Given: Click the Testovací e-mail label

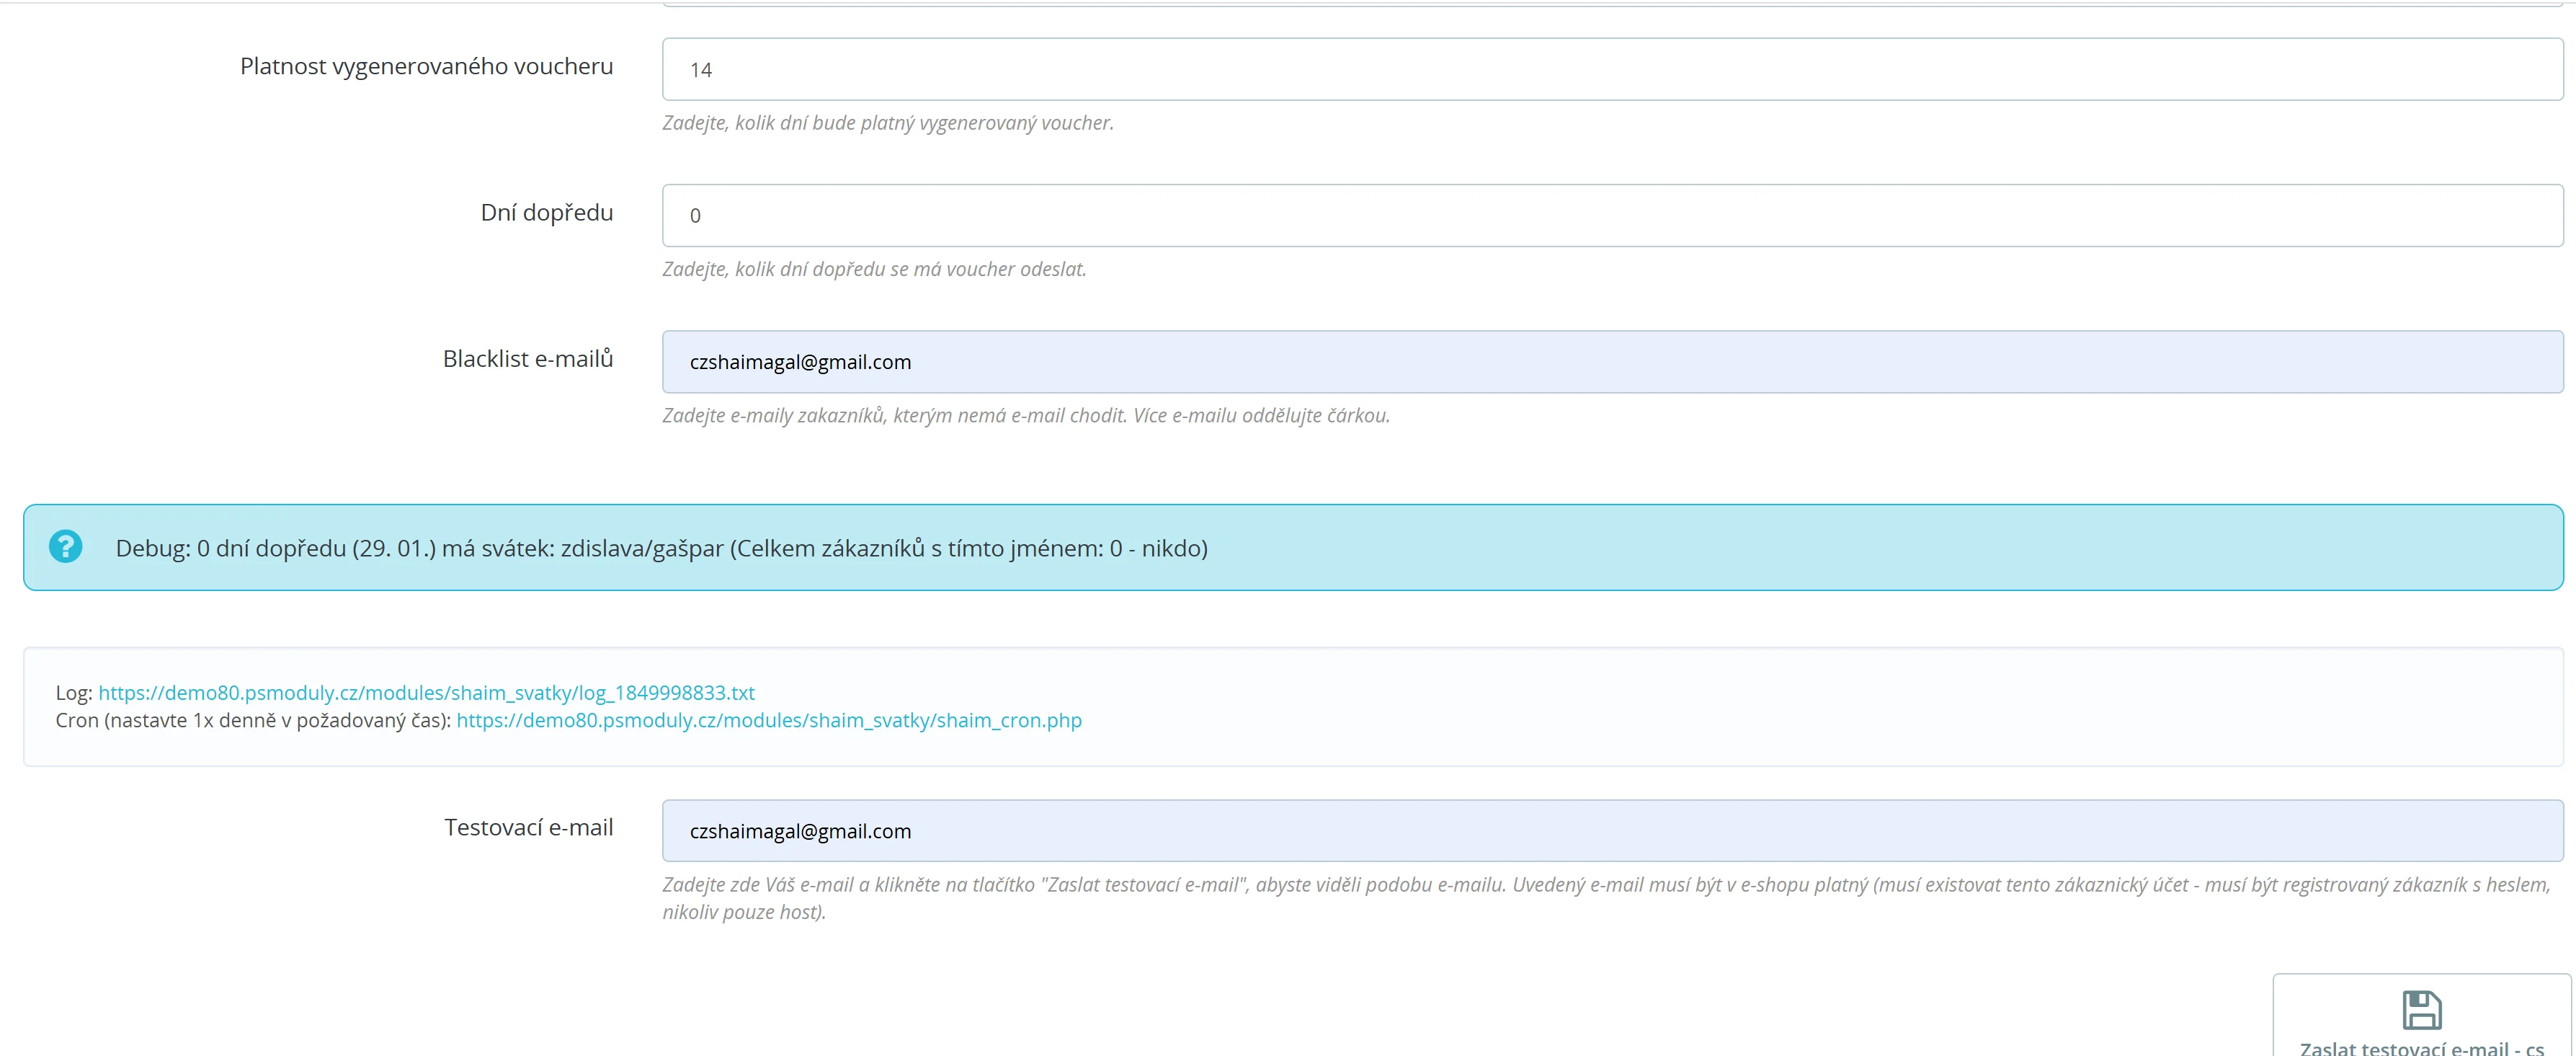Looking at the screenshot, I should tap(528, 828).
